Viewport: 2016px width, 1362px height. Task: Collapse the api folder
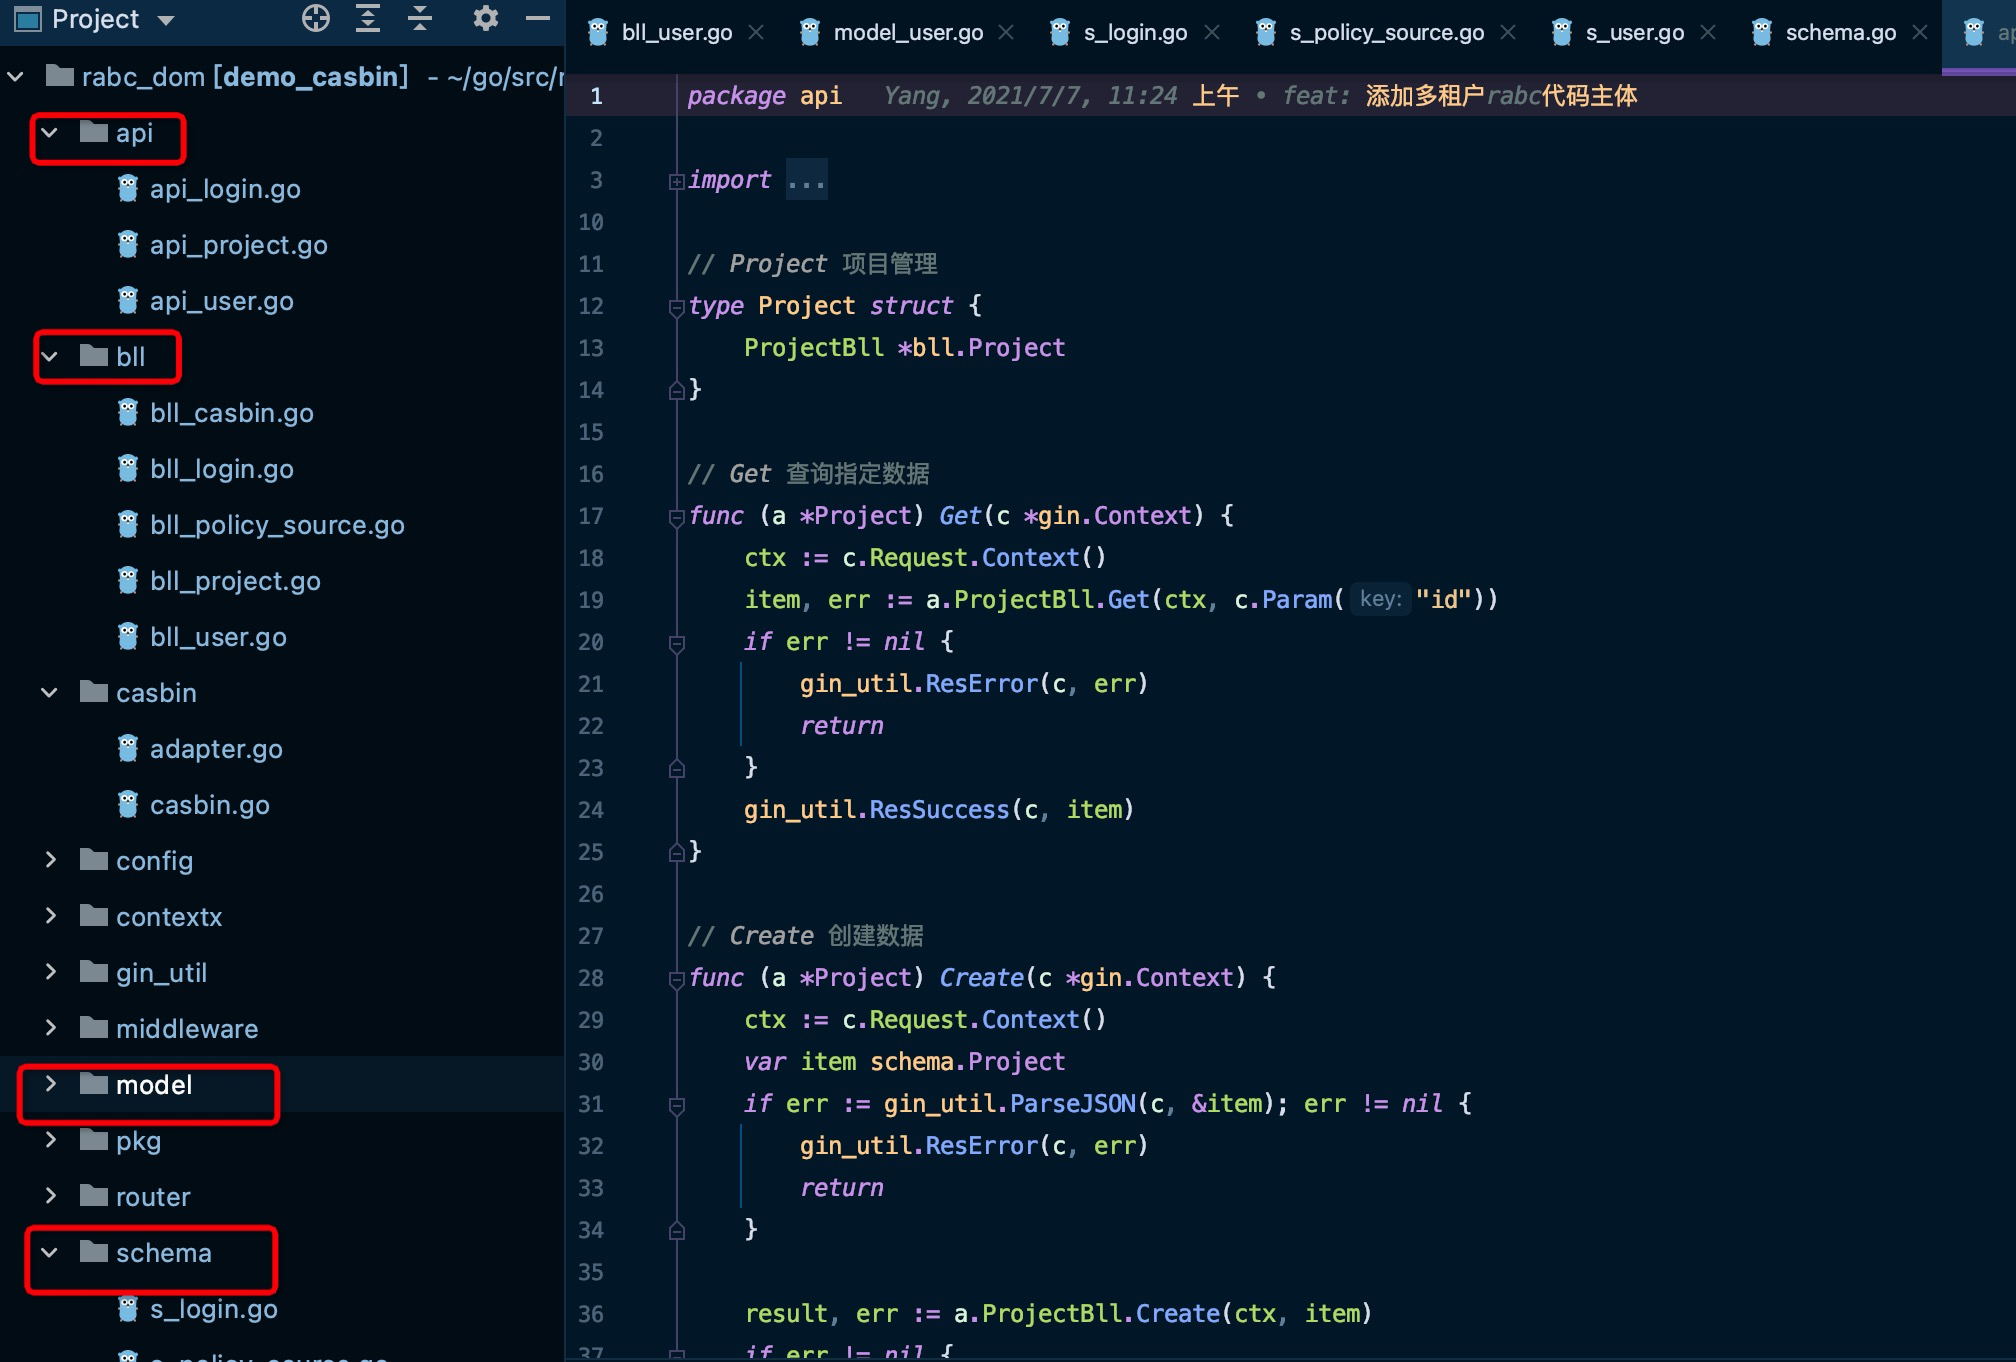click(x=49, y=133)
